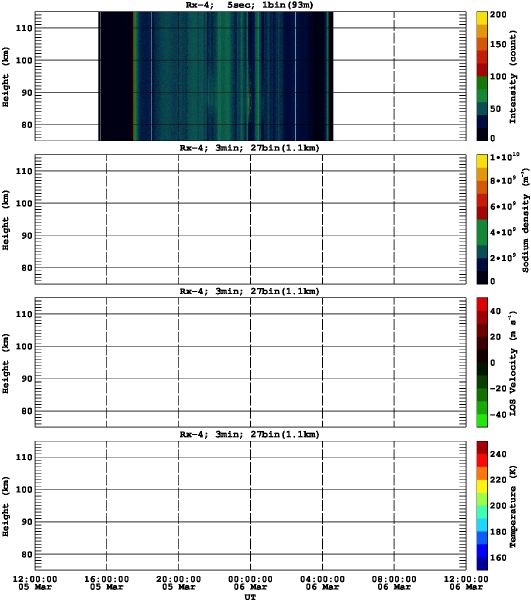Click the 00:00:00 06 Mar time label
The width and height of the screenshot is (531, 600).
250,583
